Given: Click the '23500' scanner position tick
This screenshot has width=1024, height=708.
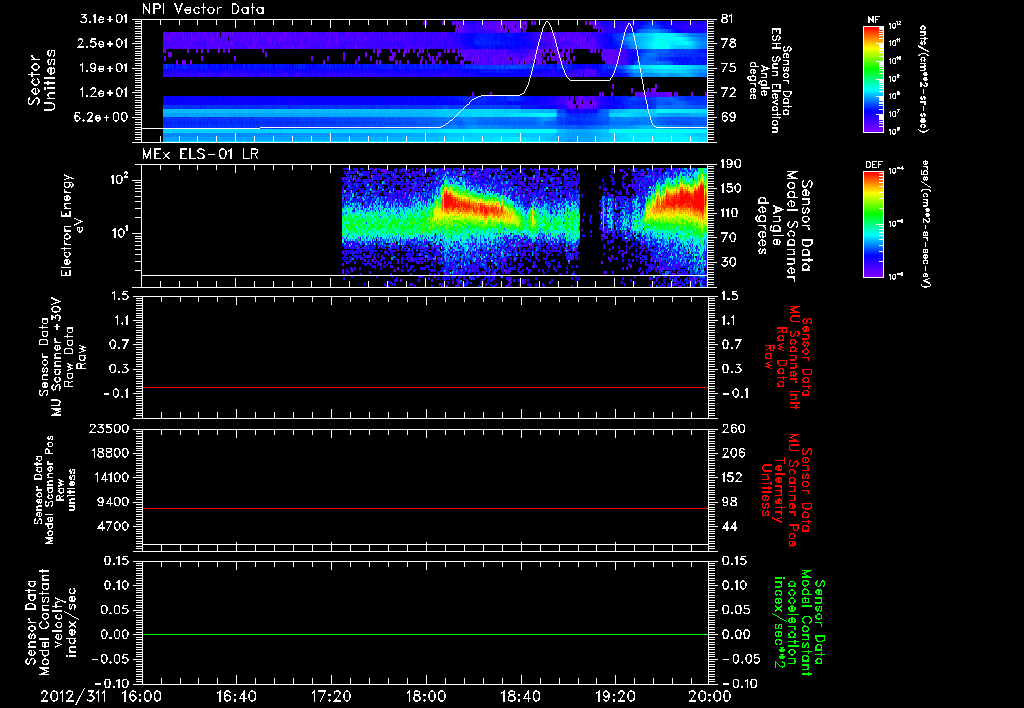Looking at the screenshot, I should 108,428.
